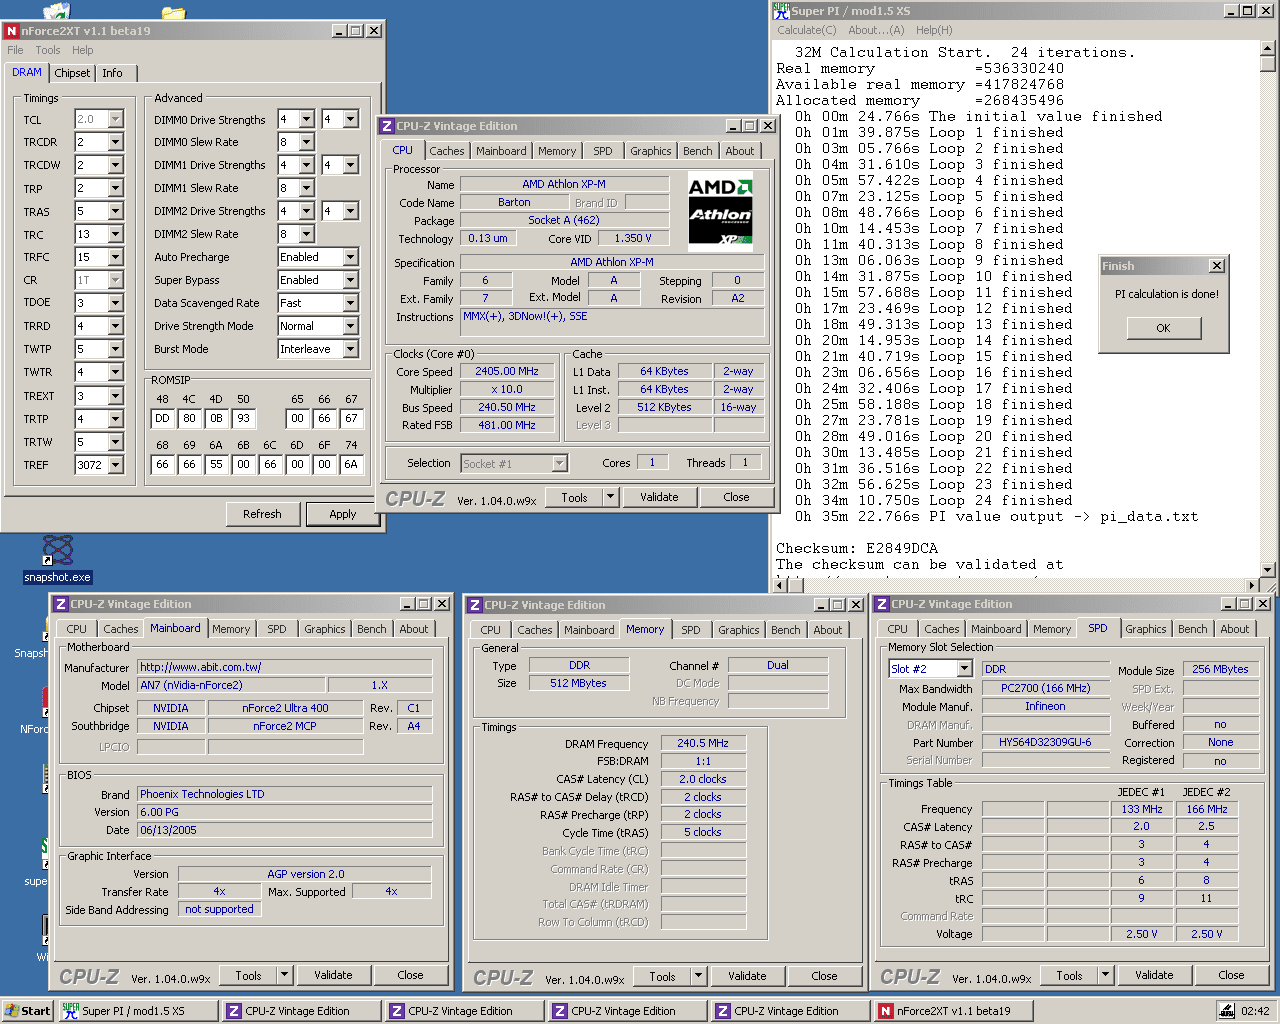Click the ROMSIP 48 field containing DD

[x=162, y=419]
